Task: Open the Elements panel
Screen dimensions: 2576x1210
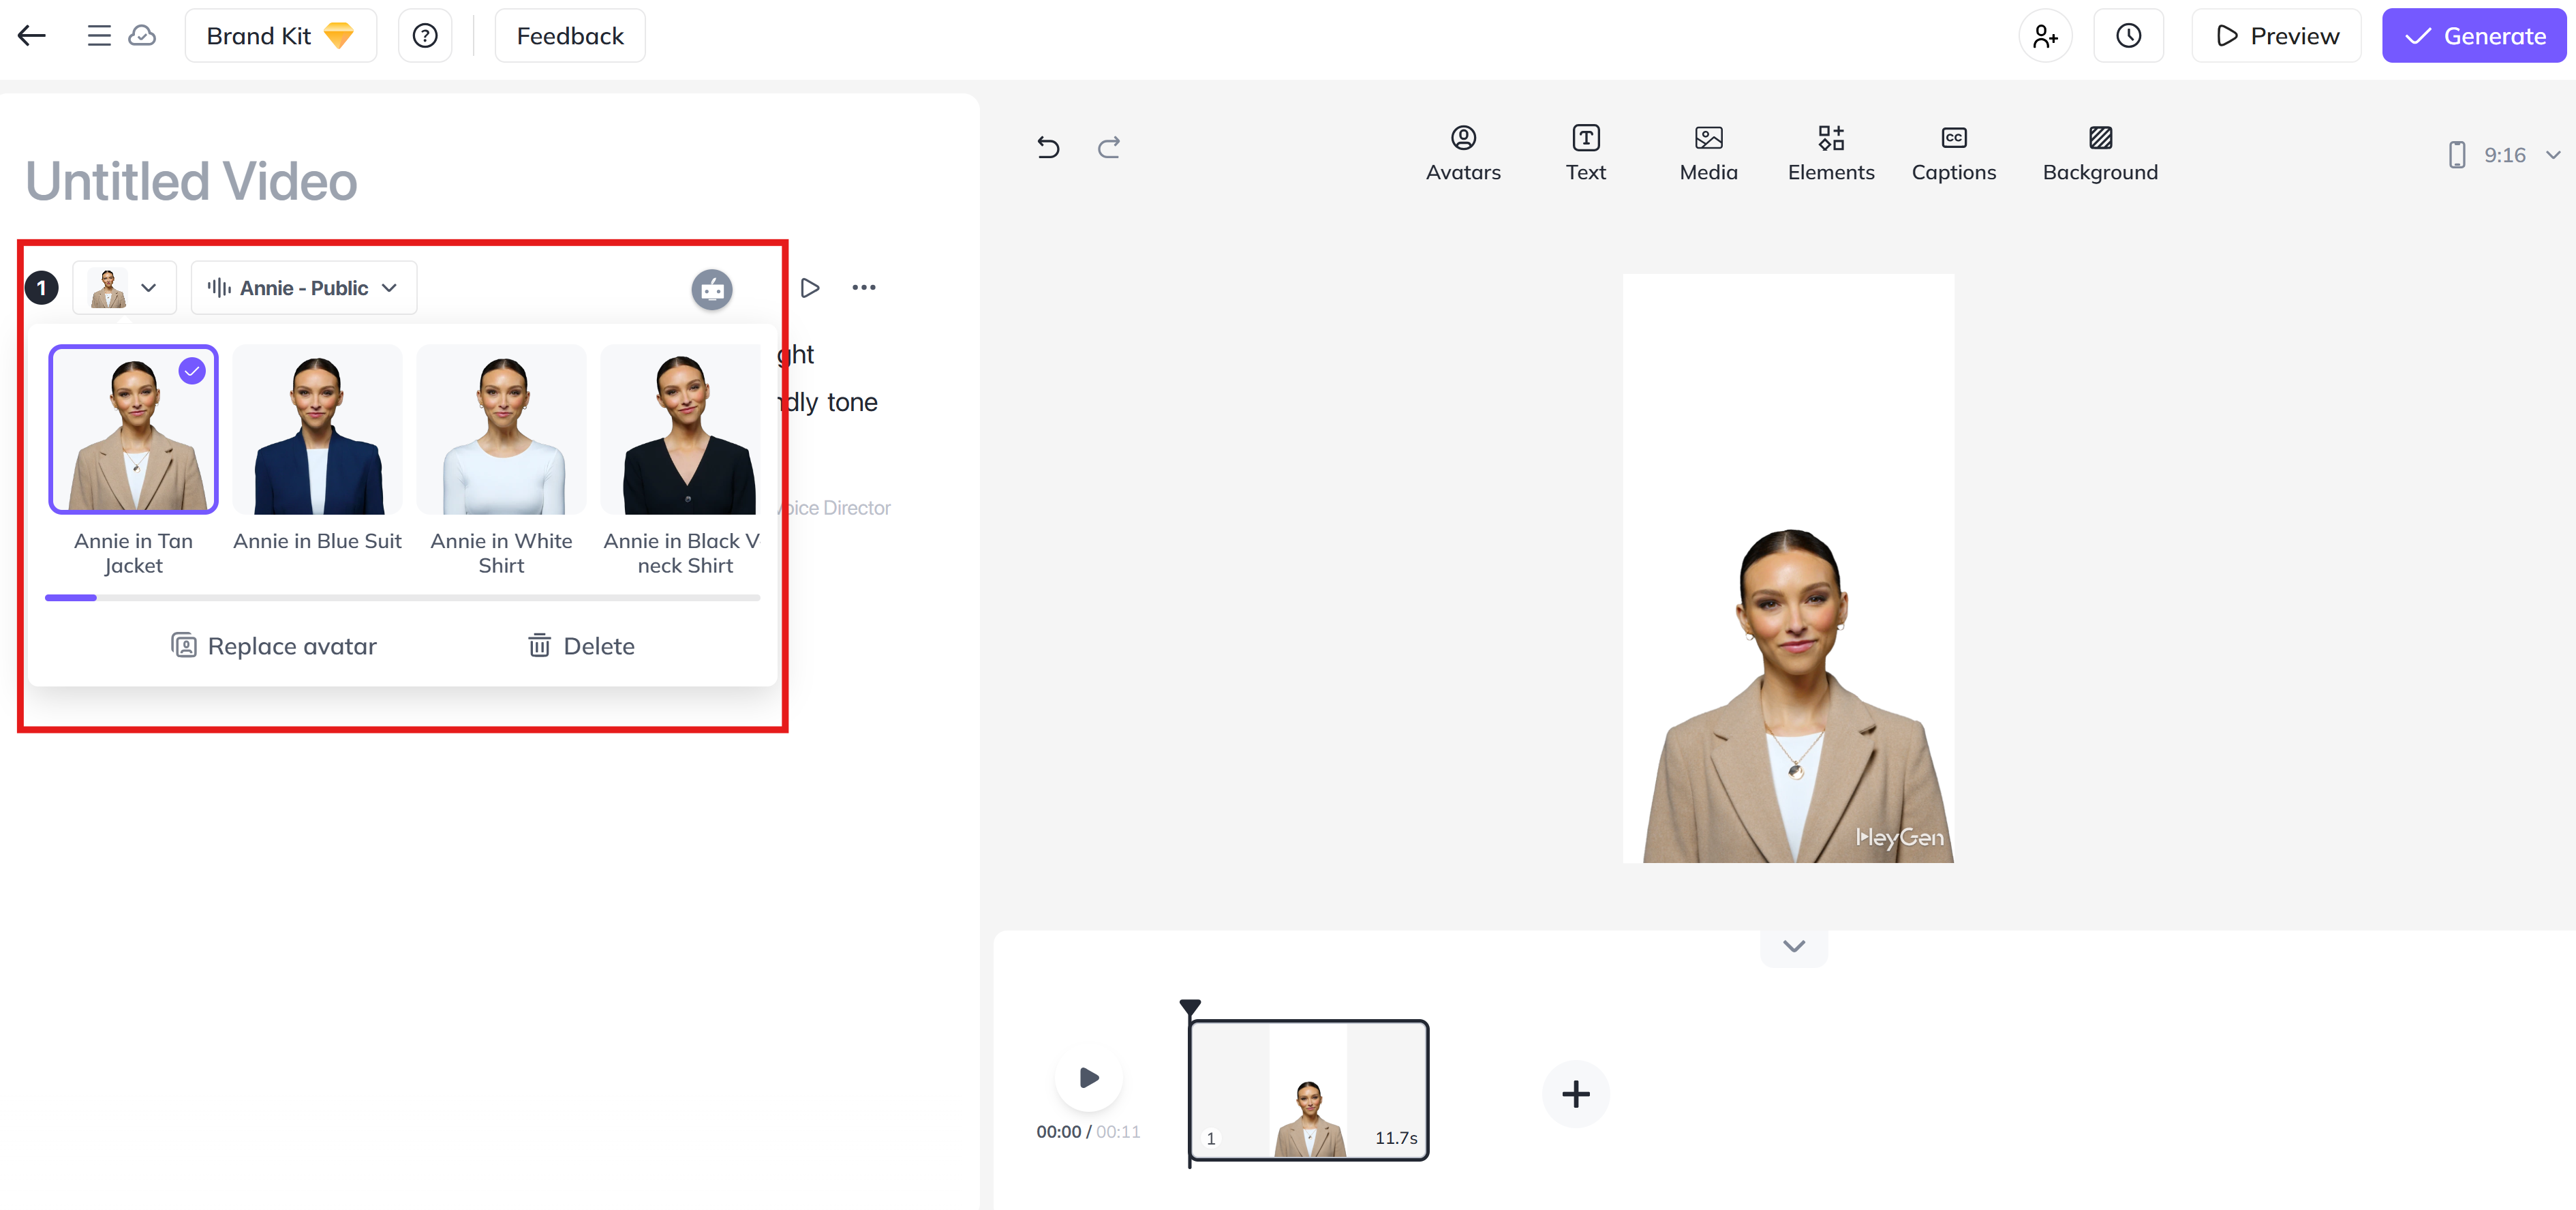Action: click(x=1830, y=153)
